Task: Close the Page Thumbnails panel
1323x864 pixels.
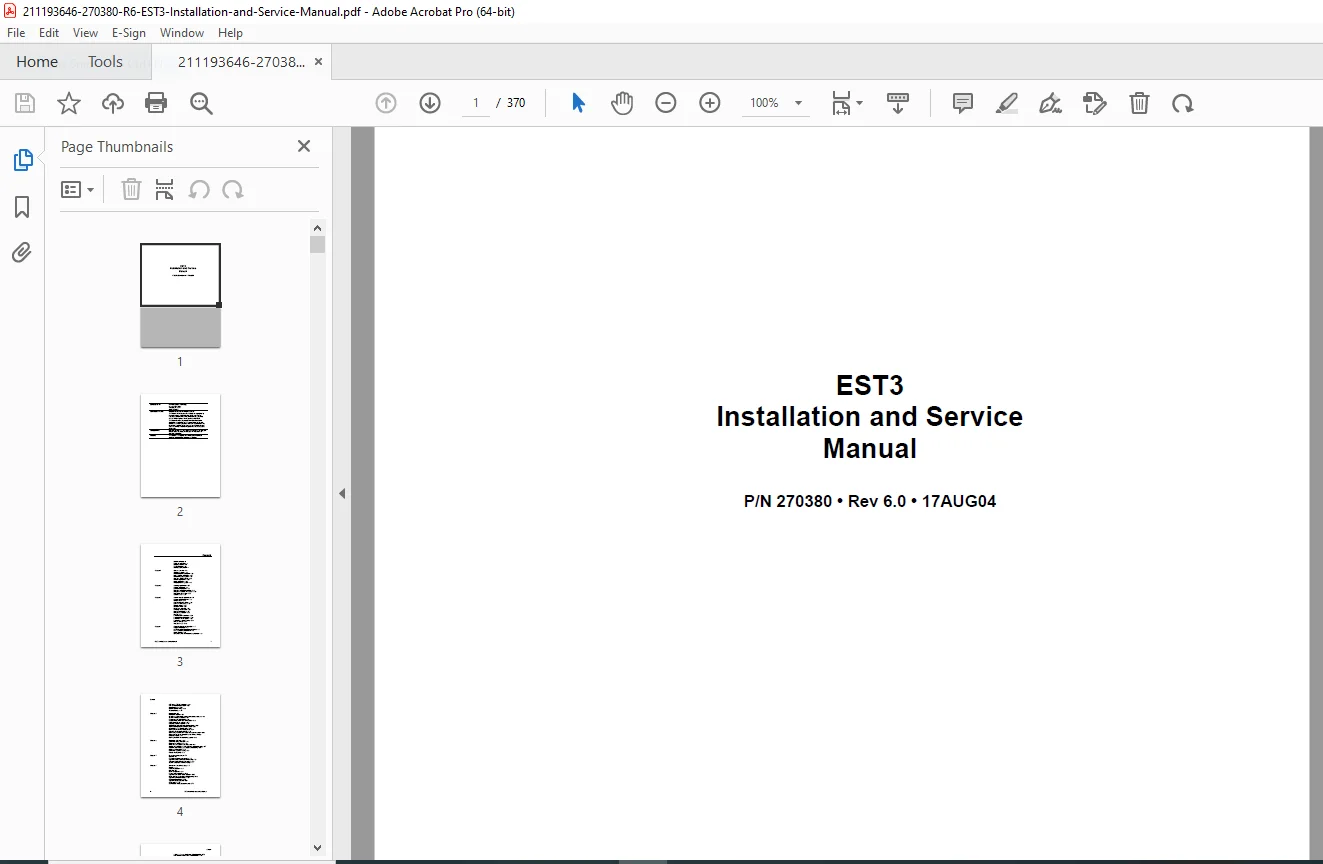Action: point(304,146)
